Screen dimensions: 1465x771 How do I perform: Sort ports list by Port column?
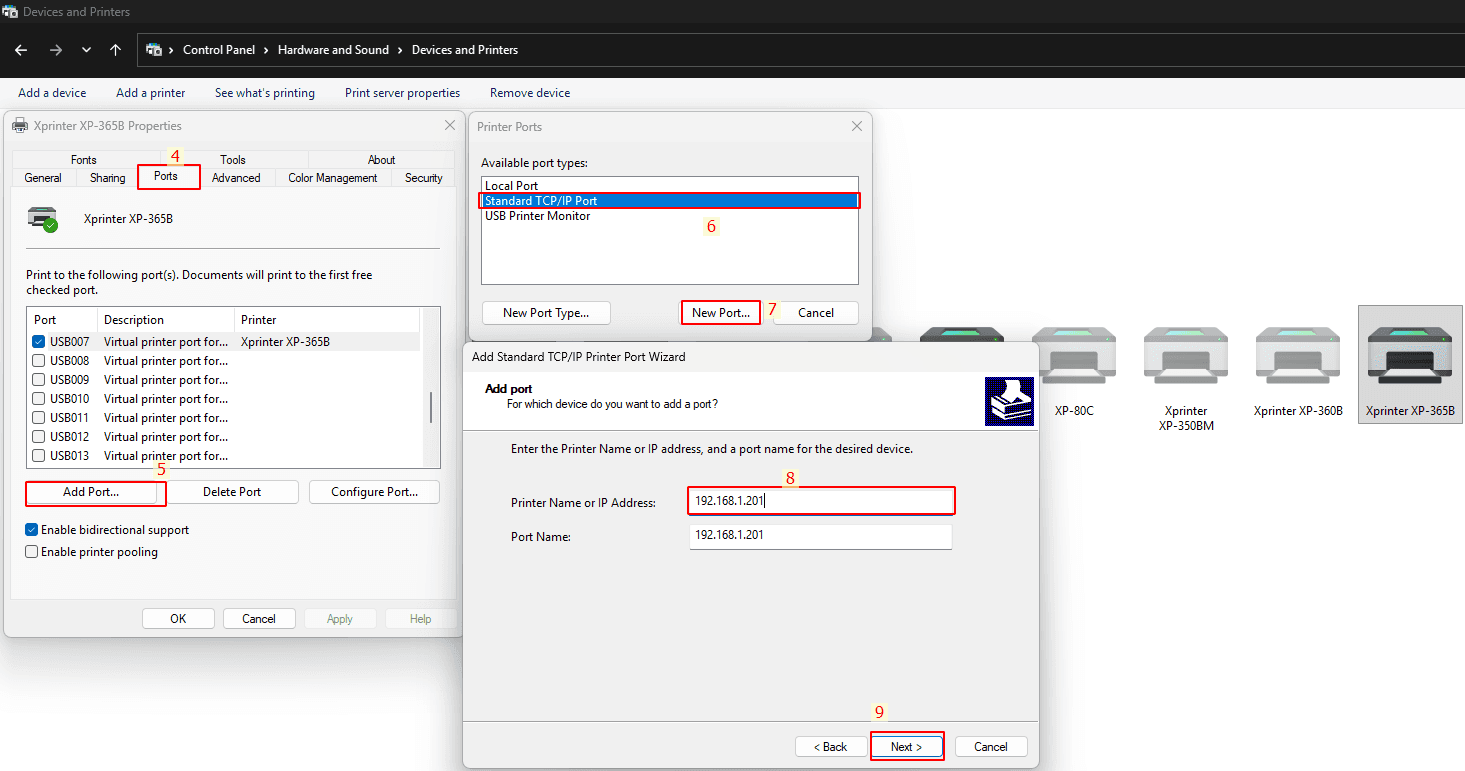tap(62, 320)
